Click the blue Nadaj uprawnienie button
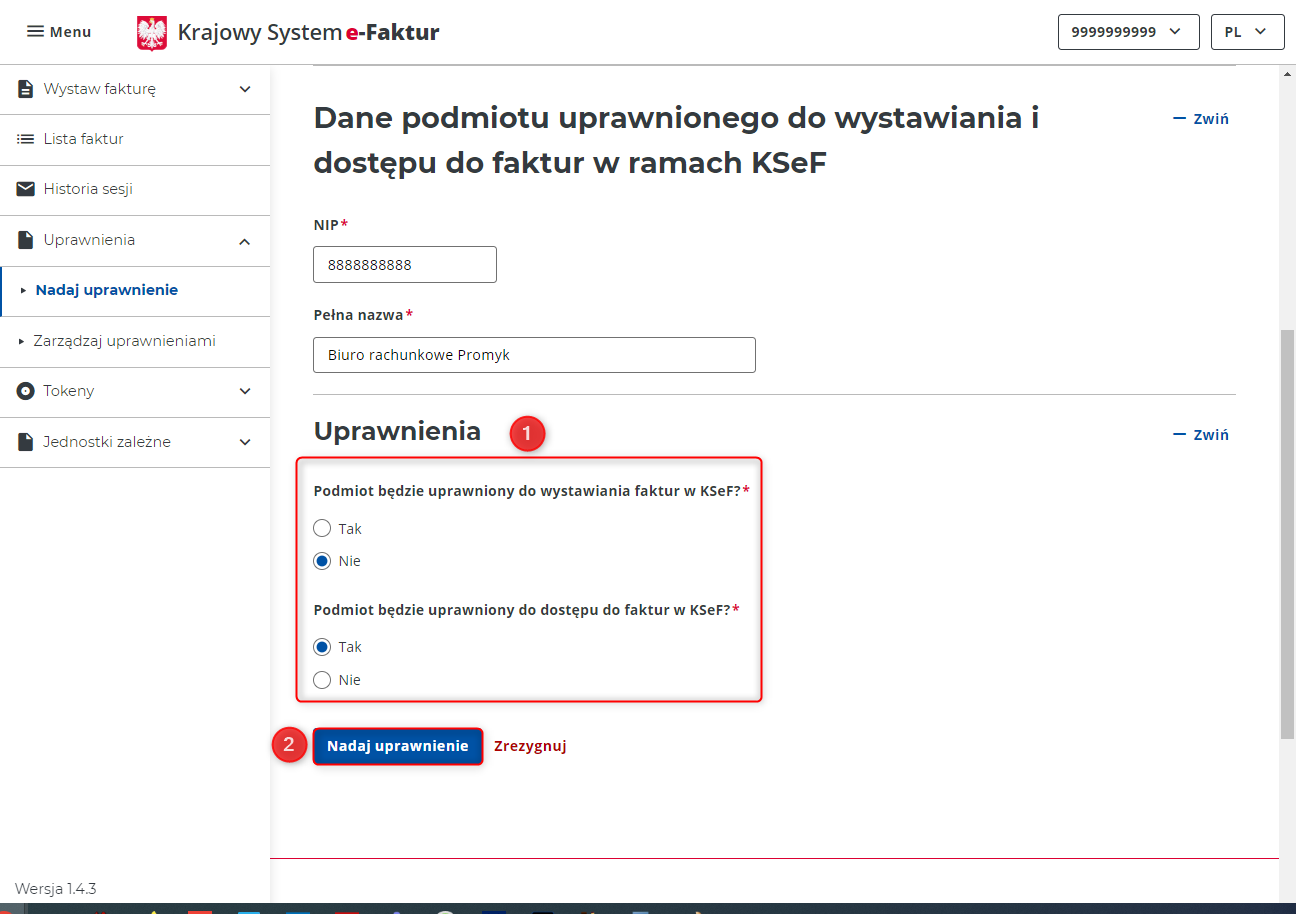 (398, 746)
